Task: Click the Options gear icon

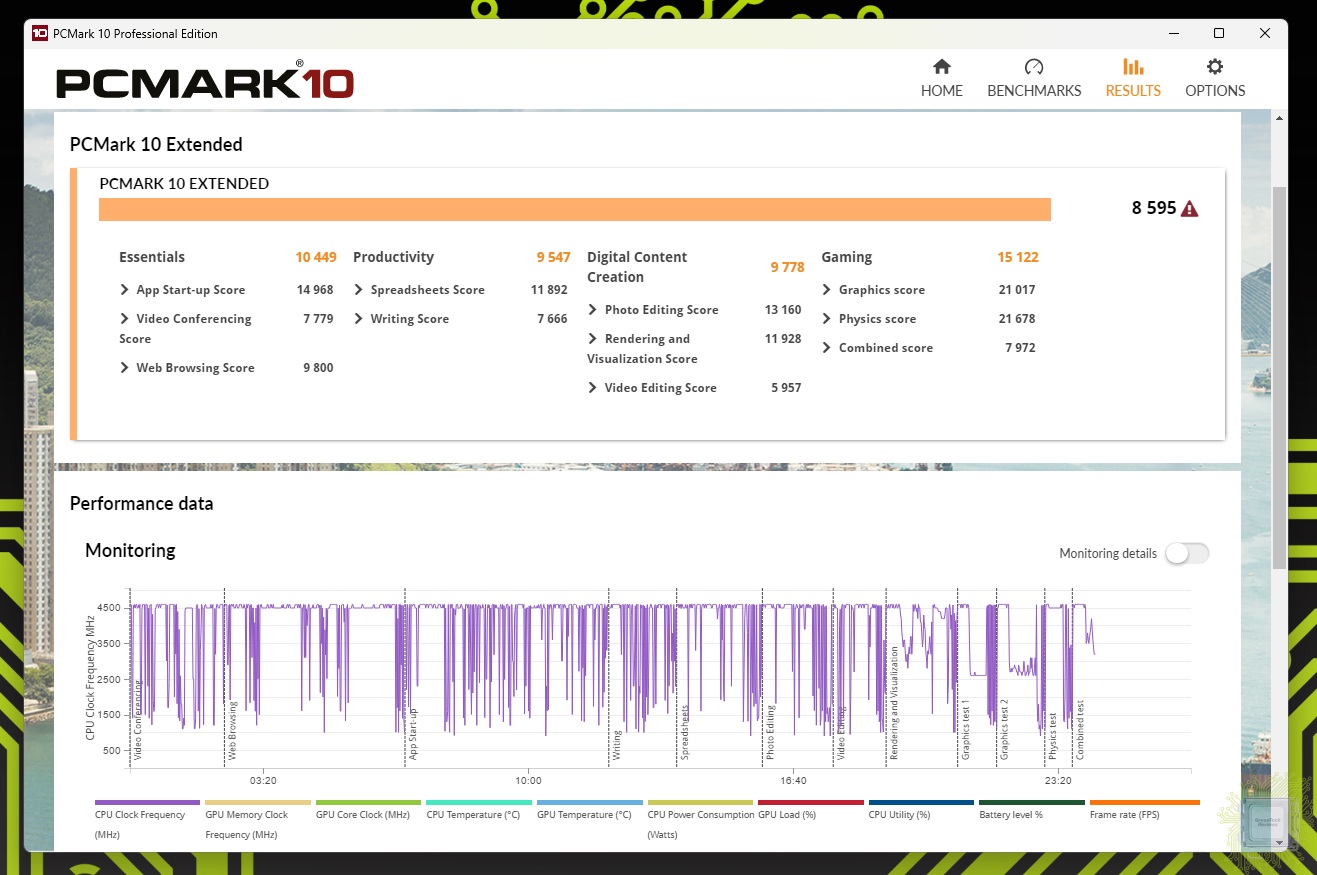Action: click(1215, 67)
